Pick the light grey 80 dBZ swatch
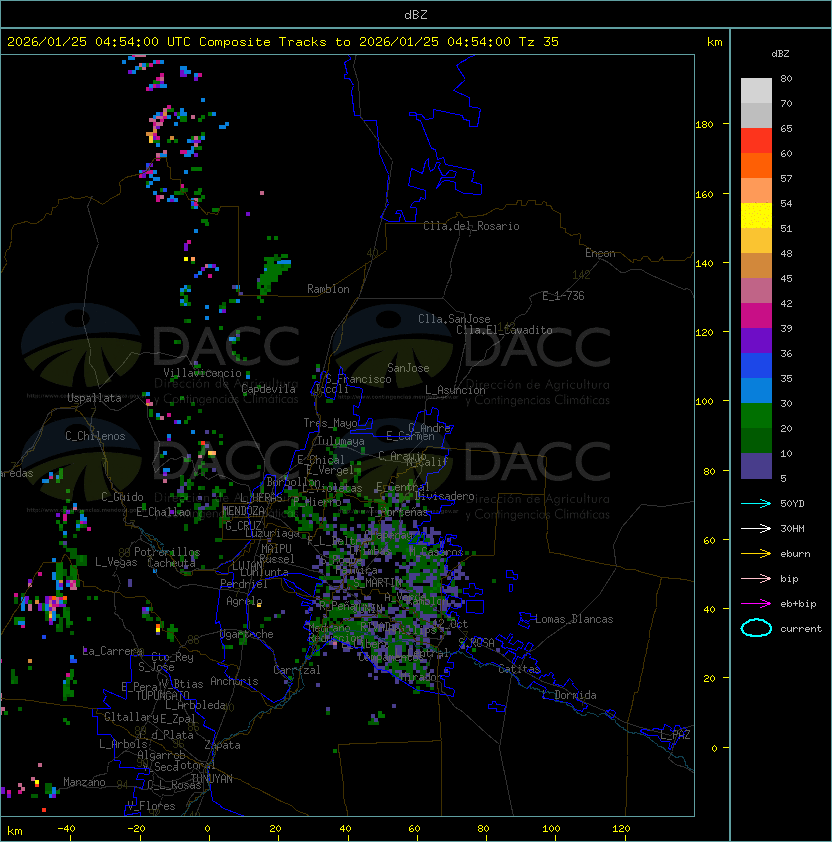Viewport: 832px width, 842px height. pyautogui.click(x=756, y=90)
